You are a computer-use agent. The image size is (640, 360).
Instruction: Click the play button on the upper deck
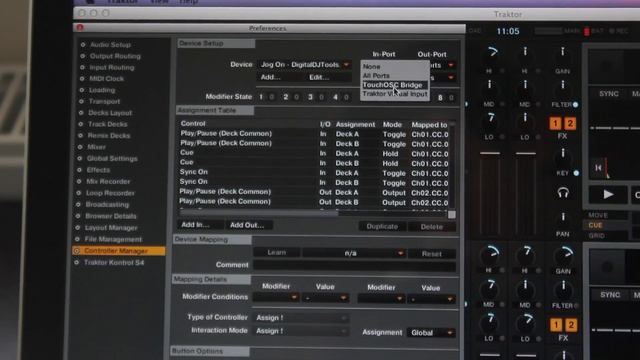click(608, 195)
